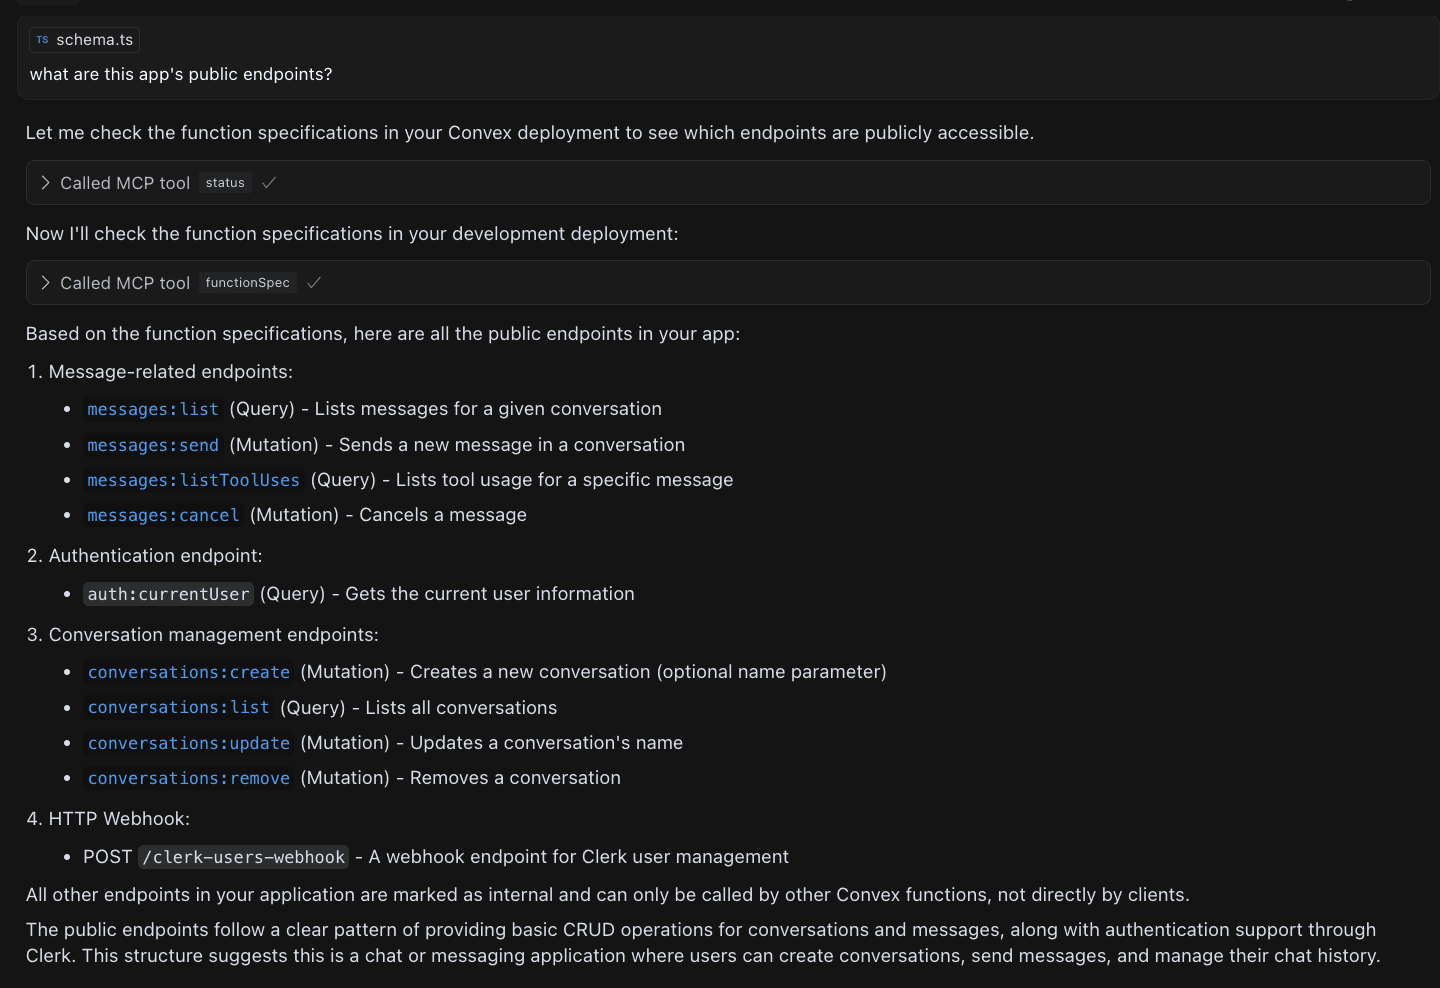Click the status tool name badge
1440x988 pixels.
225,183
